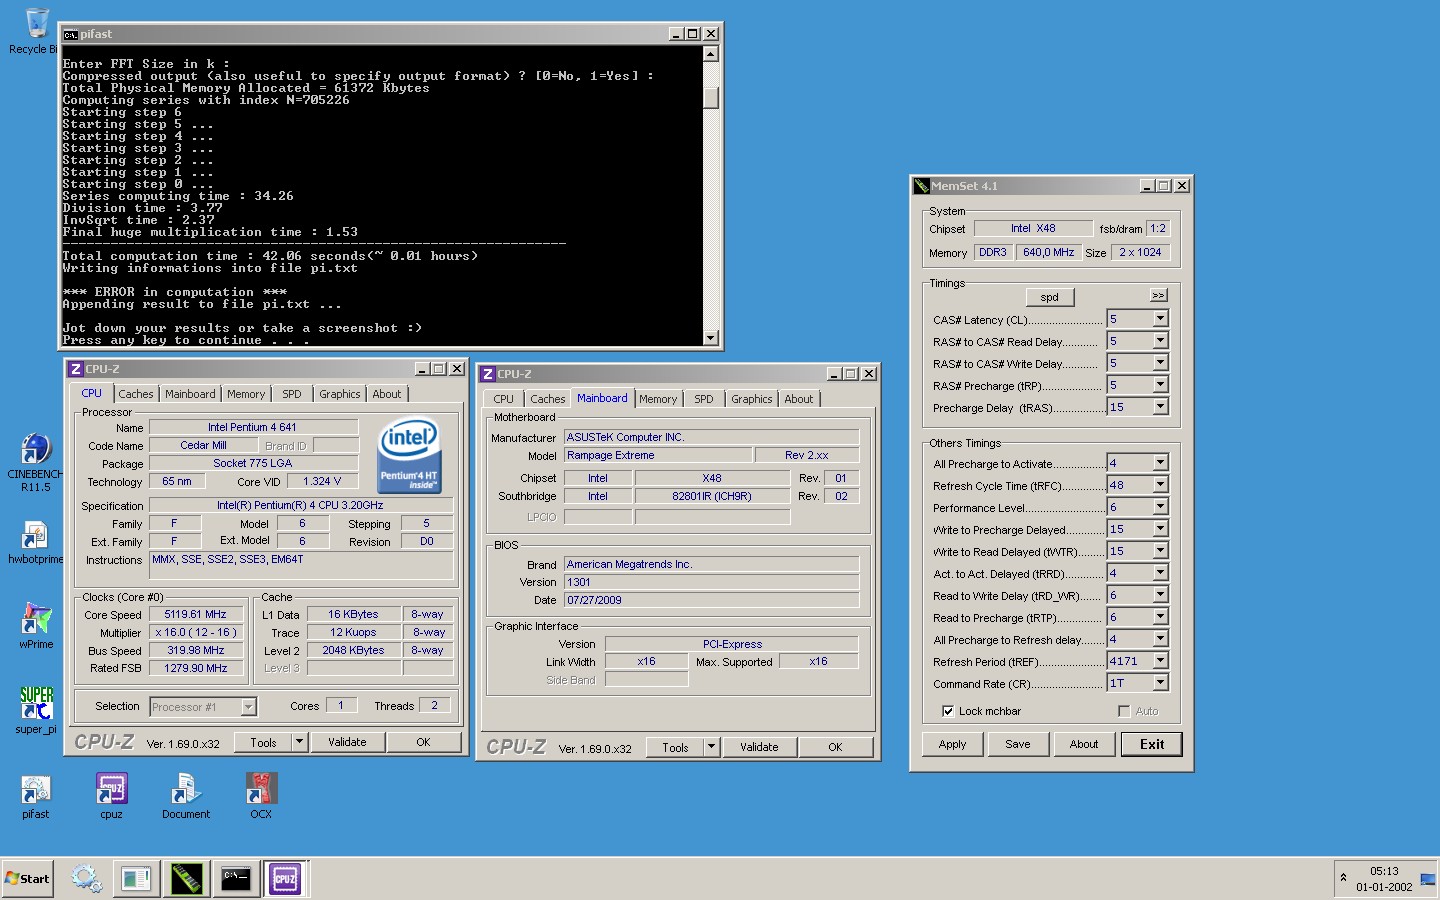
Task: Toggle the Auto checkbox in MemSet
Action: click(1124, 711)
